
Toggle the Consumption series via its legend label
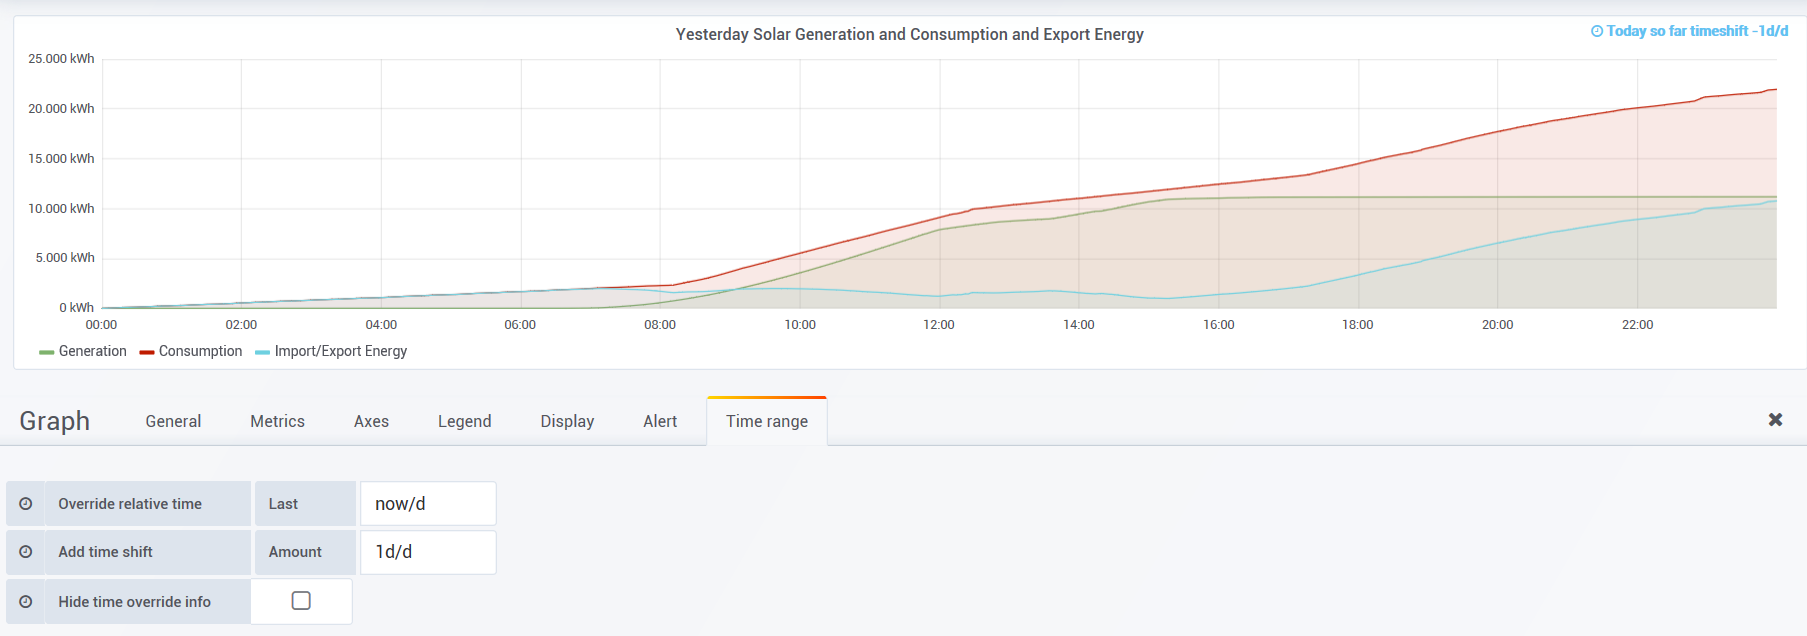[200, 351]
